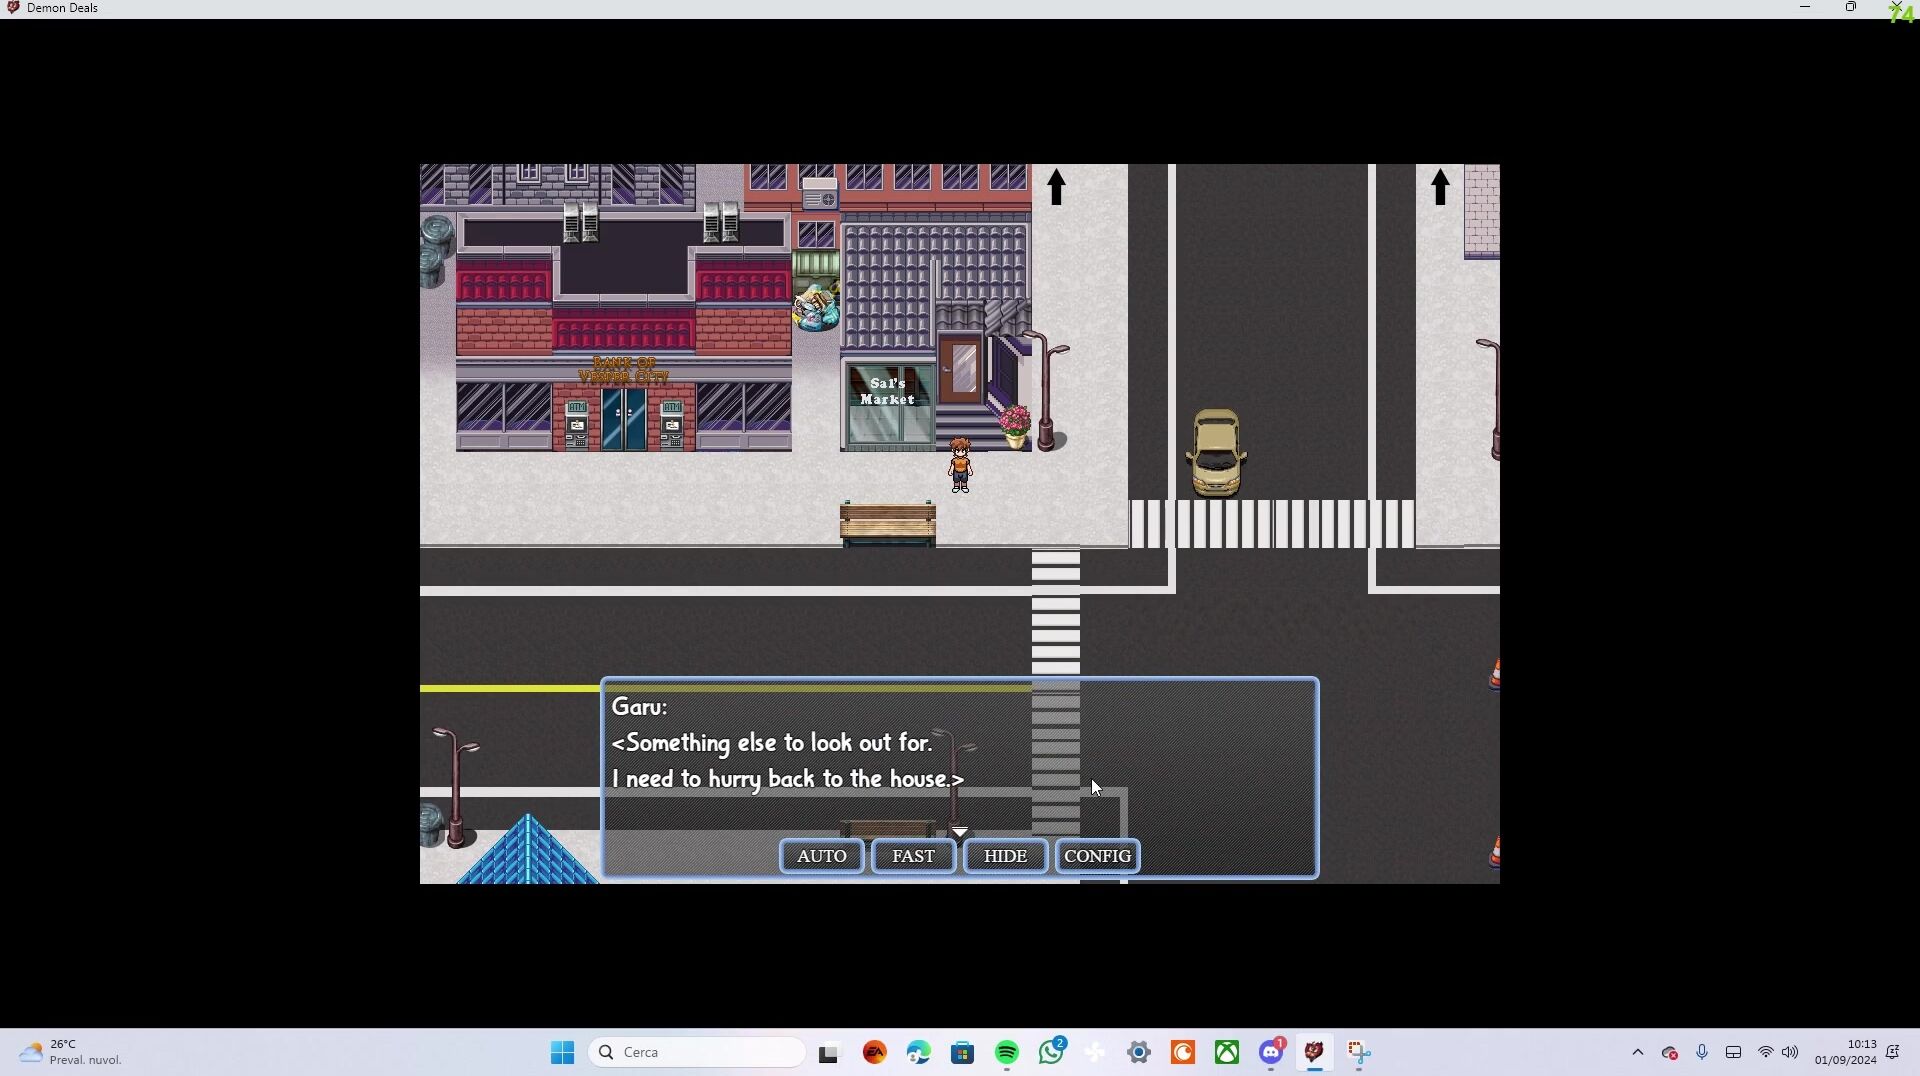Open the clock and calendar flyout
Screen dimensions: 1920x1076
tap(1845, 1052)
